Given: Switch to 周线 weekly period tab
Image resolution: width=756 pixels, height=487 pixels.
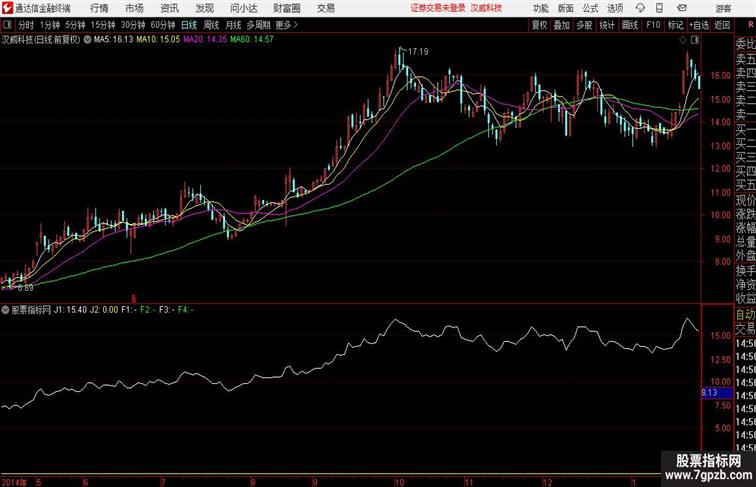Looking at the screenshot, I should coord(211,25).
